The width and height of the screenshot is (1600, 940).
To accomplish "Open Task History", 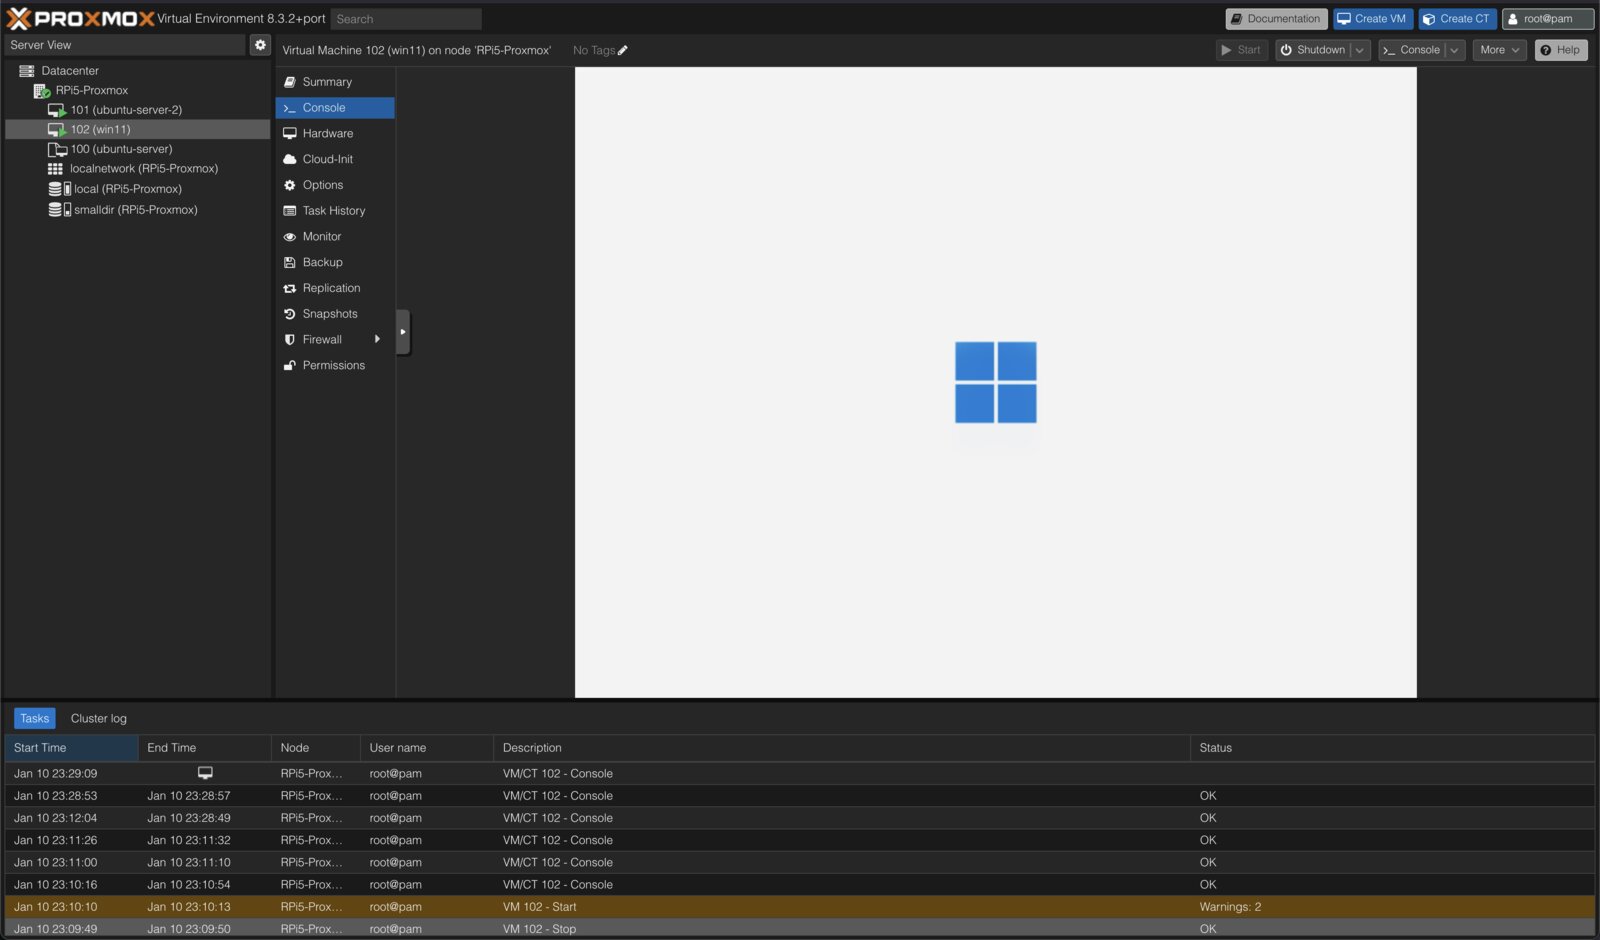I will coord(335,211).
